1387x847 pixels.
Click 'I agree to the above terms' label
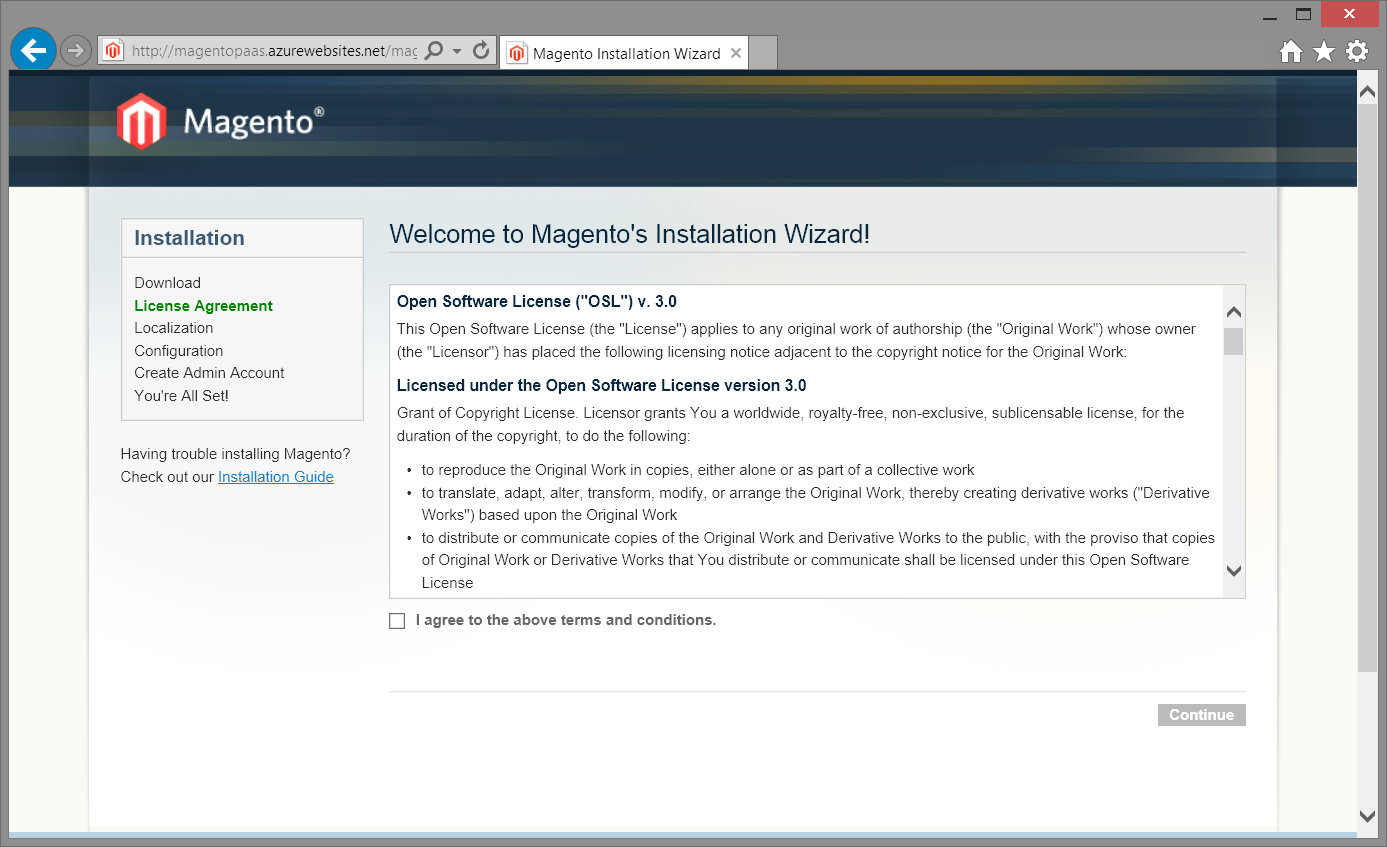[x=566, y=620]
